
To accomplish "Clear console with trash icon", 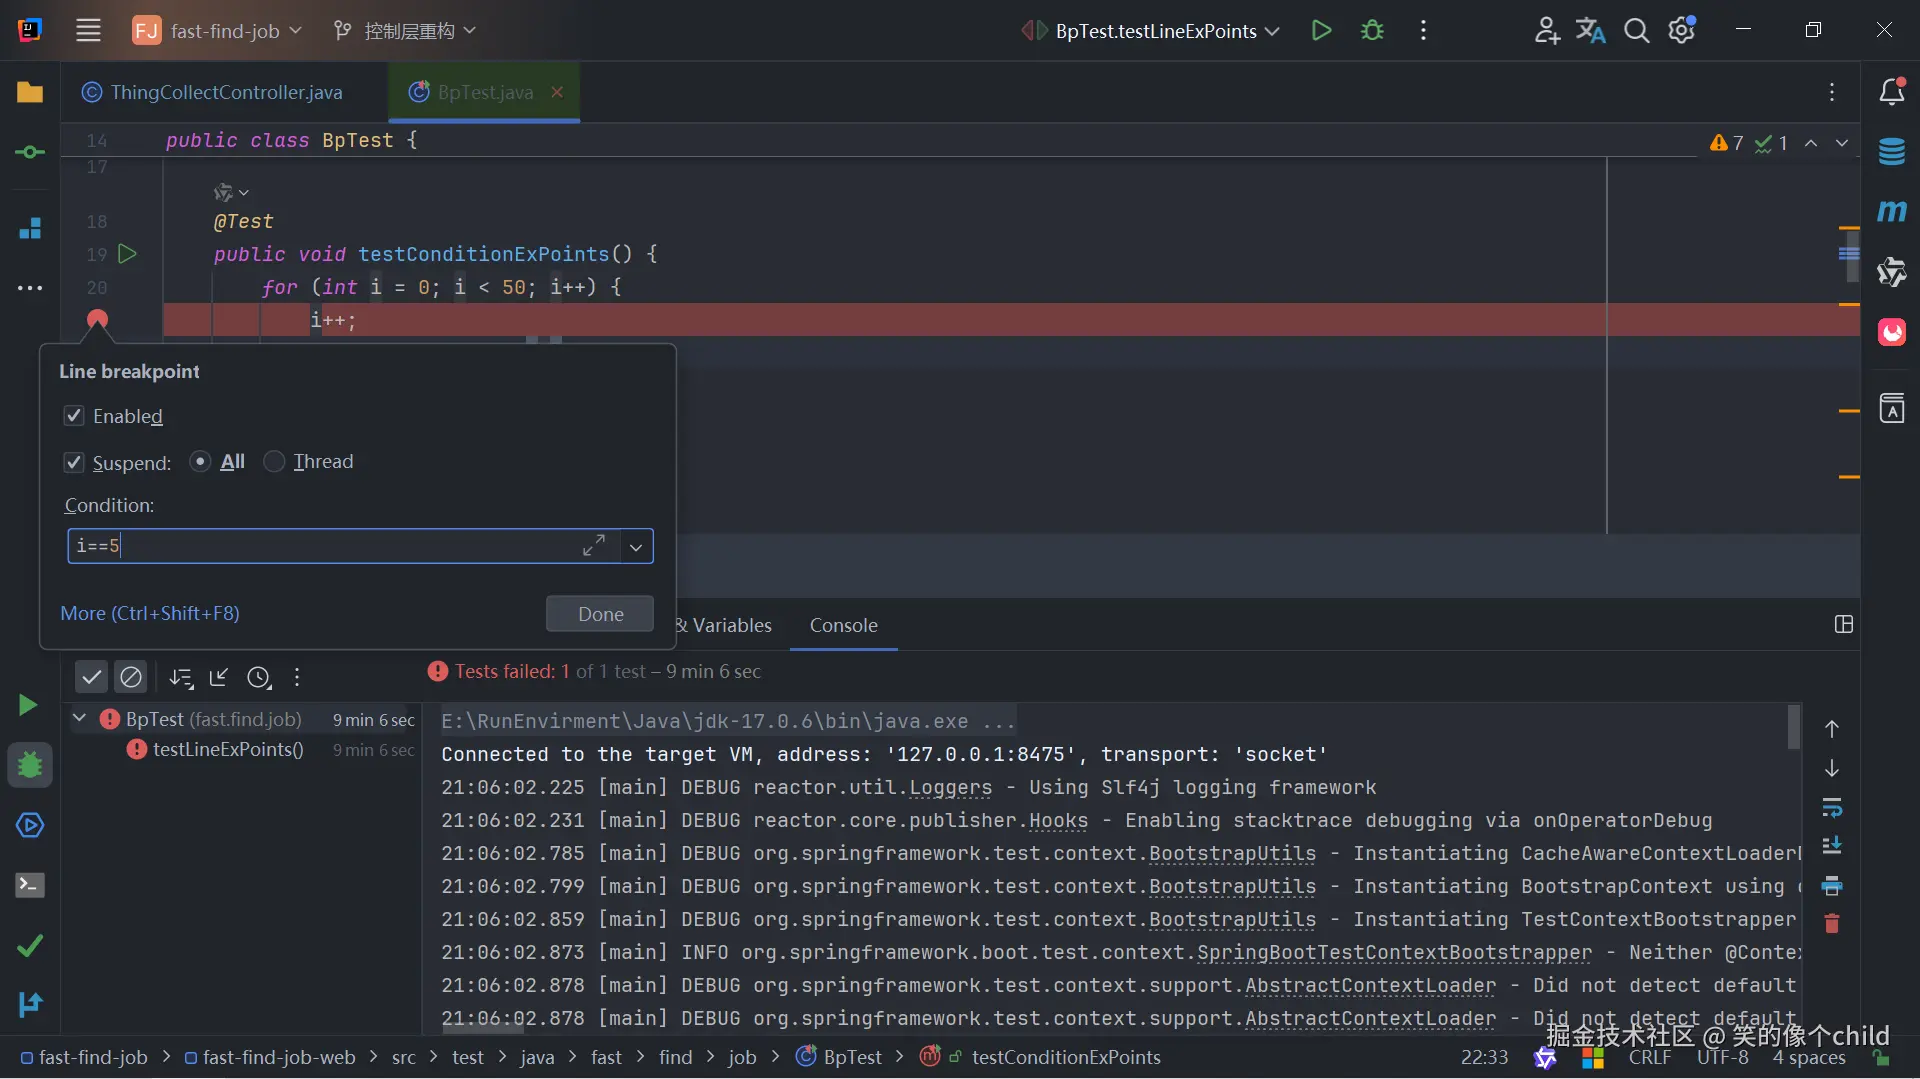I will pos(1831,924).
